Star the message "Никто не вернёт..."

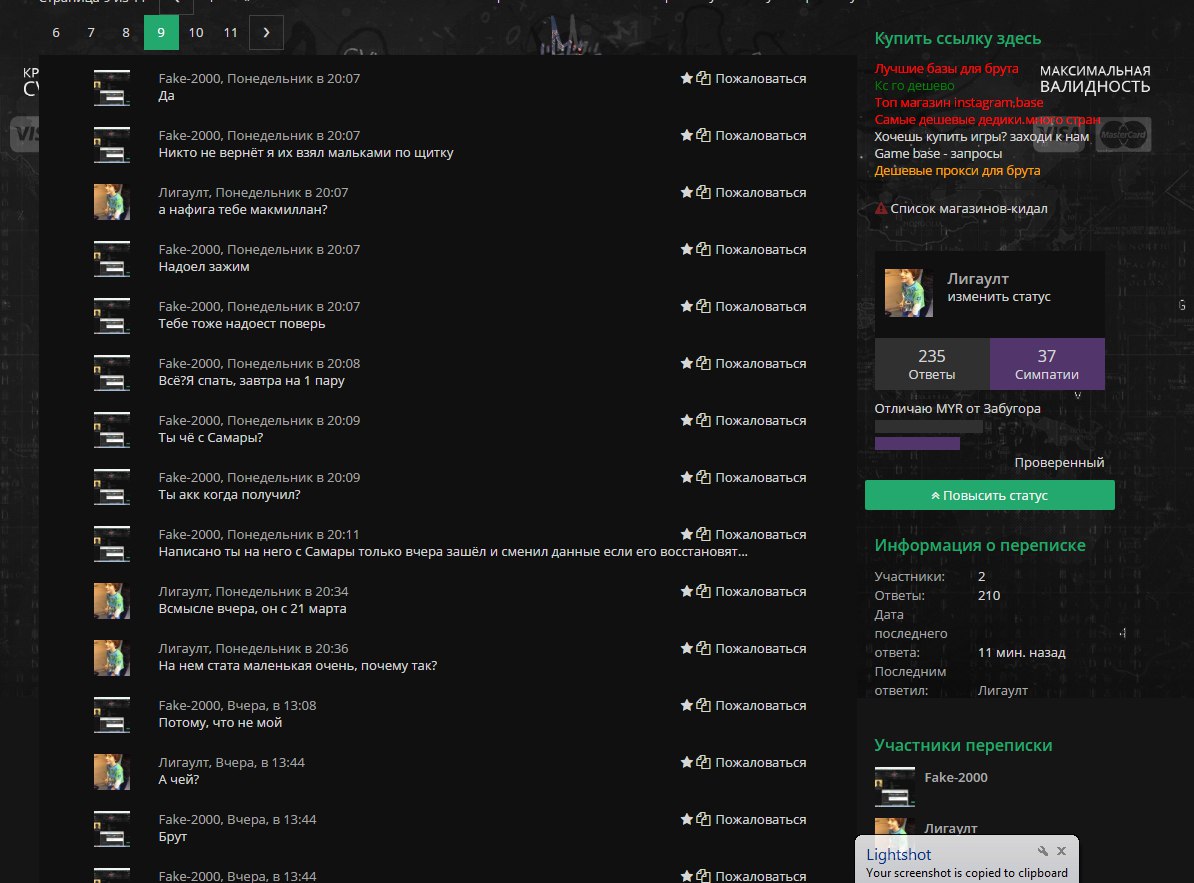[x=686, y=135]
